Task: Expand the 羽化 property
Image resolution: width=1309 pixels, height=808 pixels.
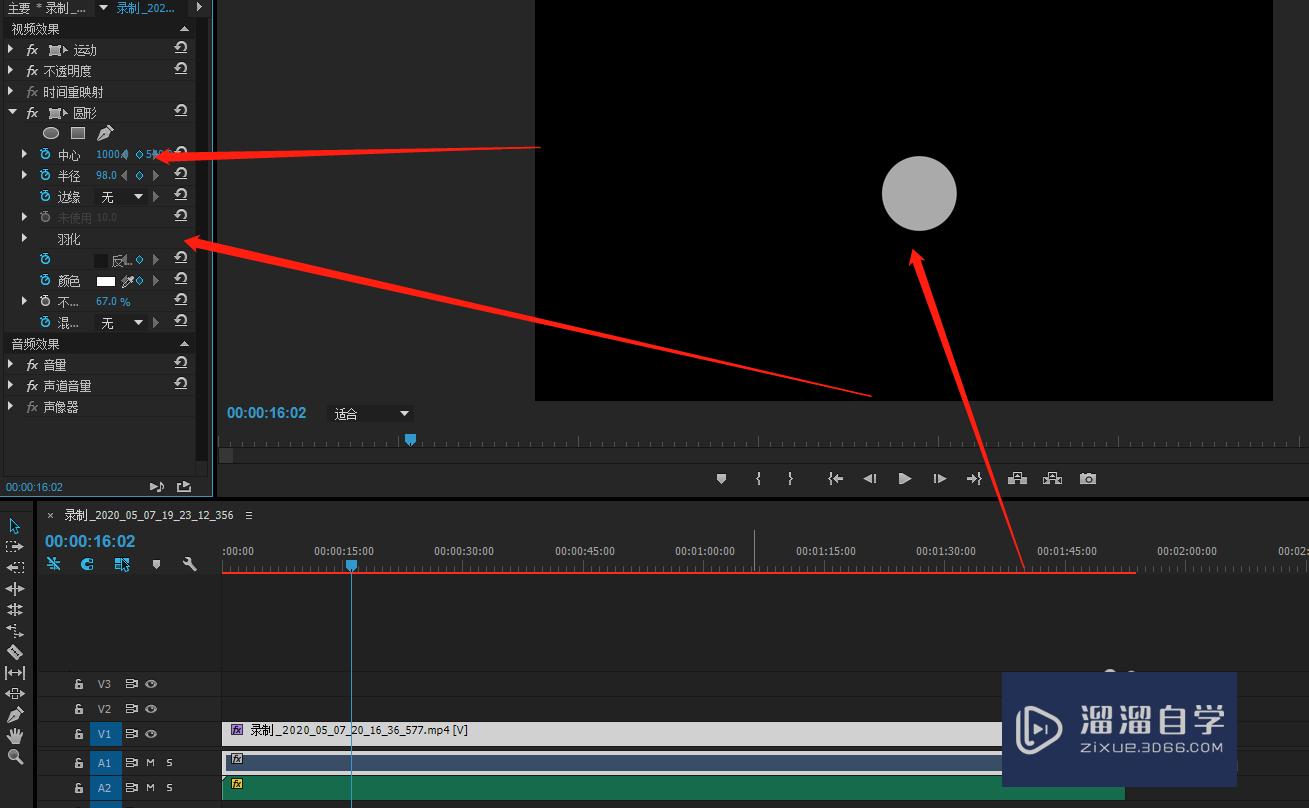Action: tap(24, 238)
